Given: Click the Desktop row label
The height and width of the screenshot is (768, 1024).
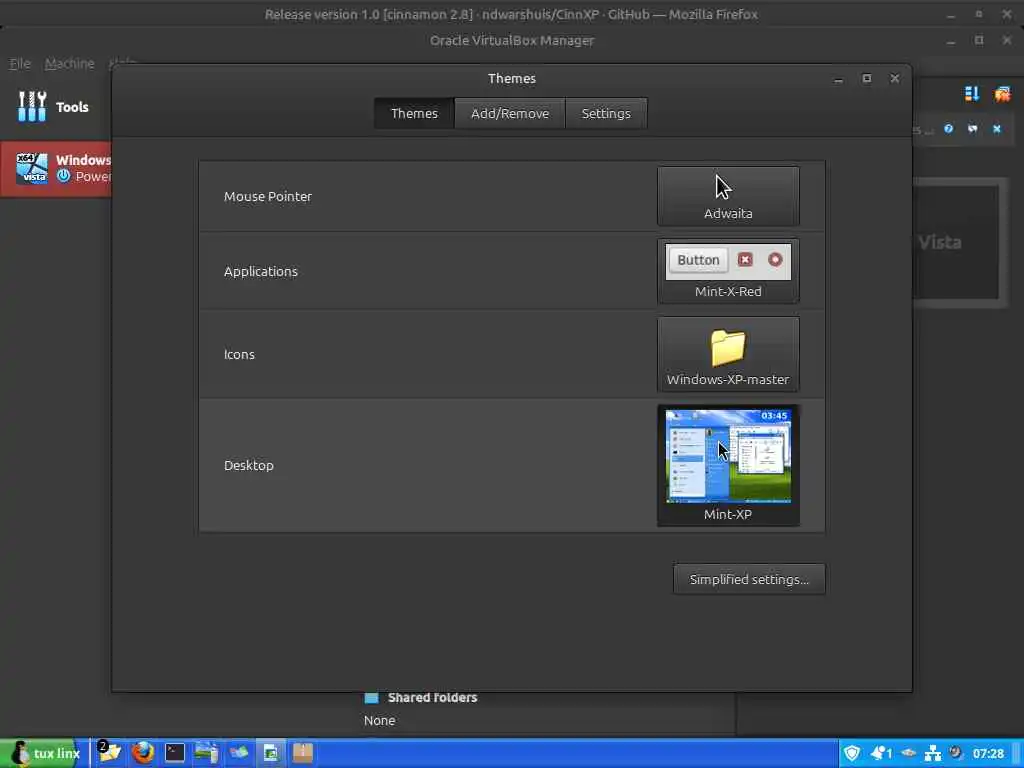Looking at the screenshot, I should (249, 466).
